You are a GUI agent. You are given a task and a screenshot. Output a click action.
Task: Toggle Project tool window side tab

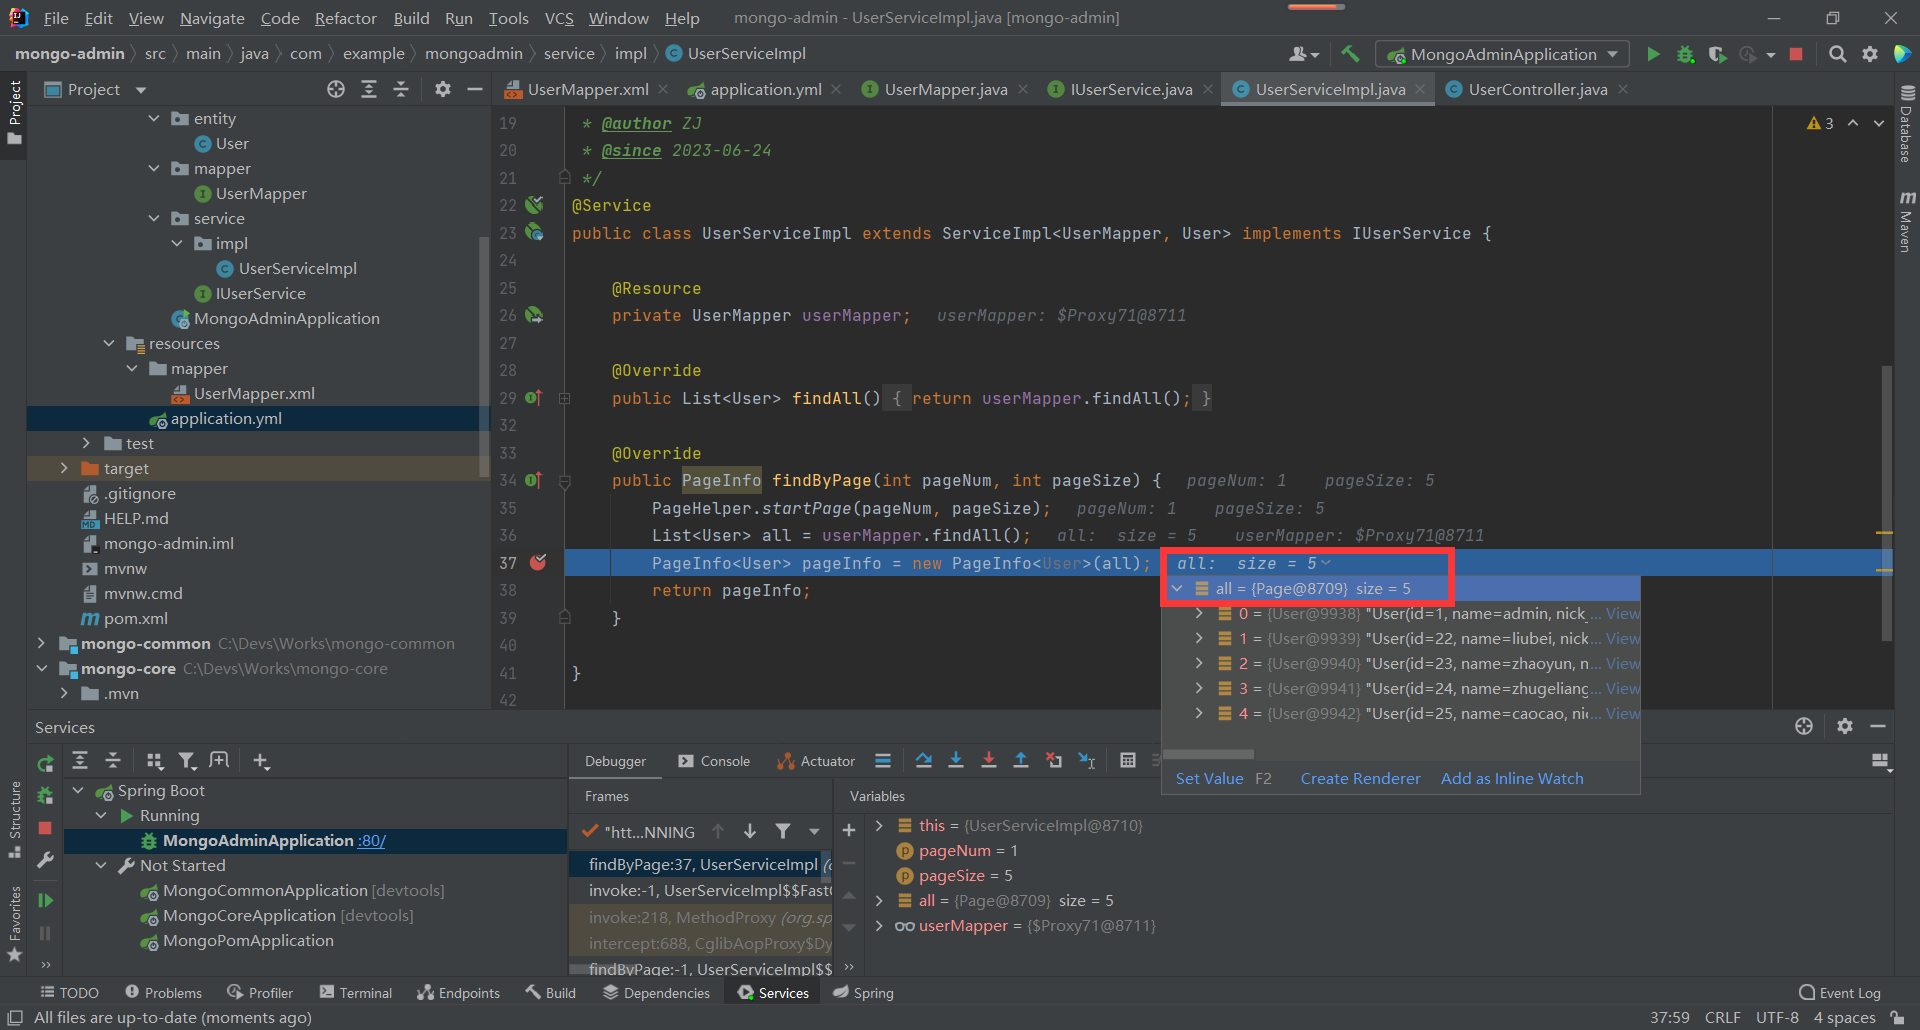pyautogui.click(x=14, y=112)
